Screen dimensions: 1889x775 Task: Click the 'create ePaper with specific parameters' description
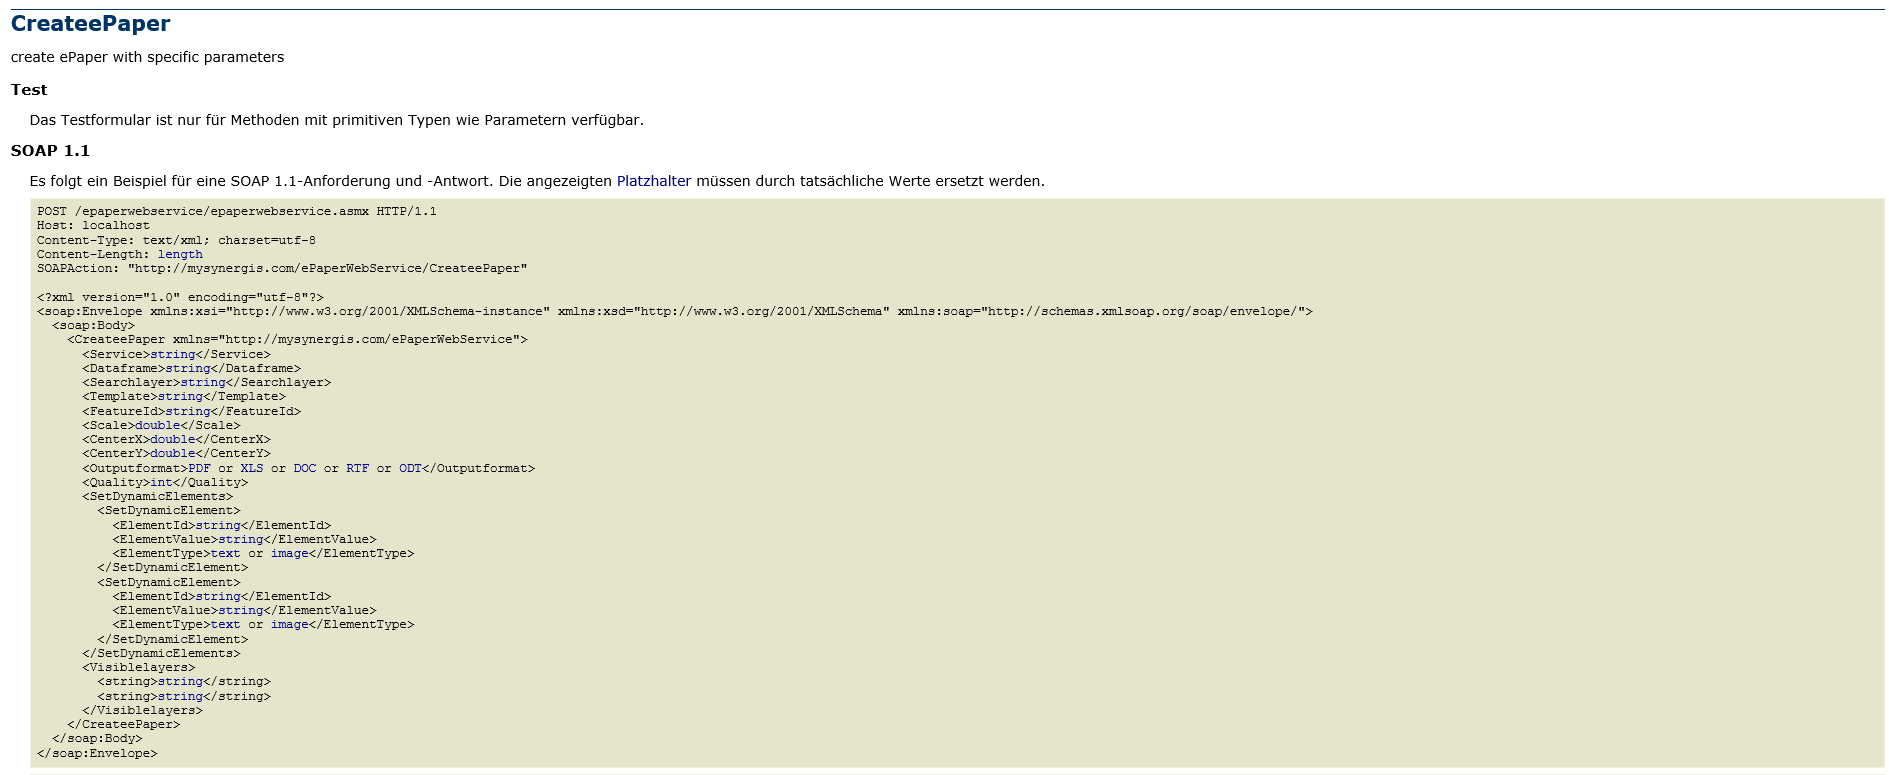tap(147, 57)
